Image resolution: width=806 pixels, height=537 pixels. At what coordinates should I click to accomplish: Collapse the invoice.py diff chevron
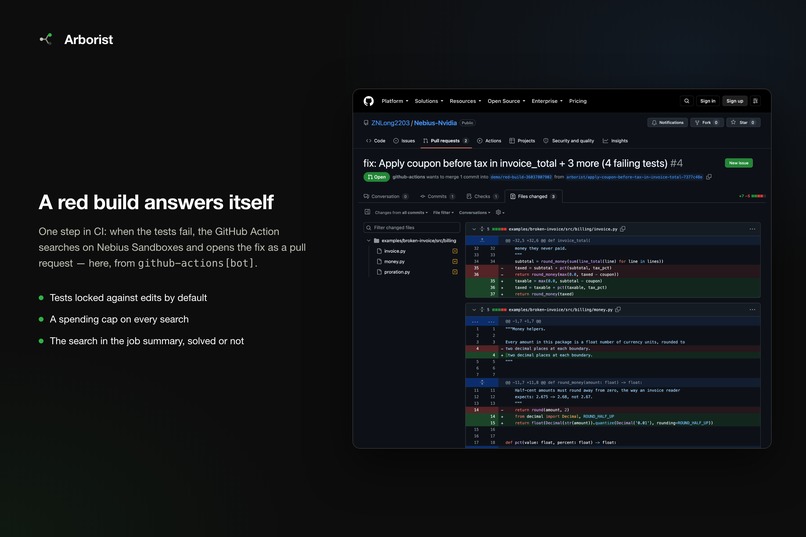coord(473,229)
